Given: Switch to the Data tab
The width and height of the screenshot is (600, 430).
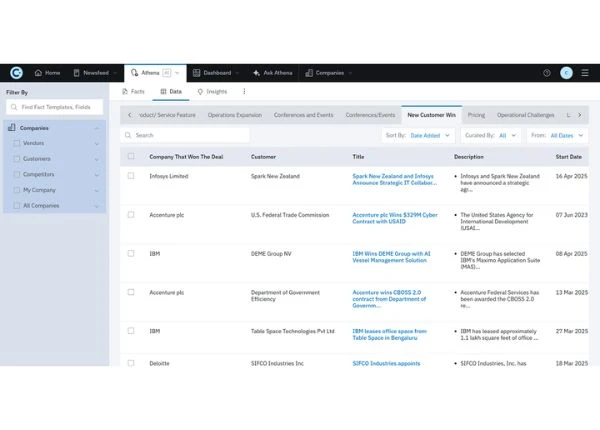Looking at the screenshot, I should pos(171,91).
